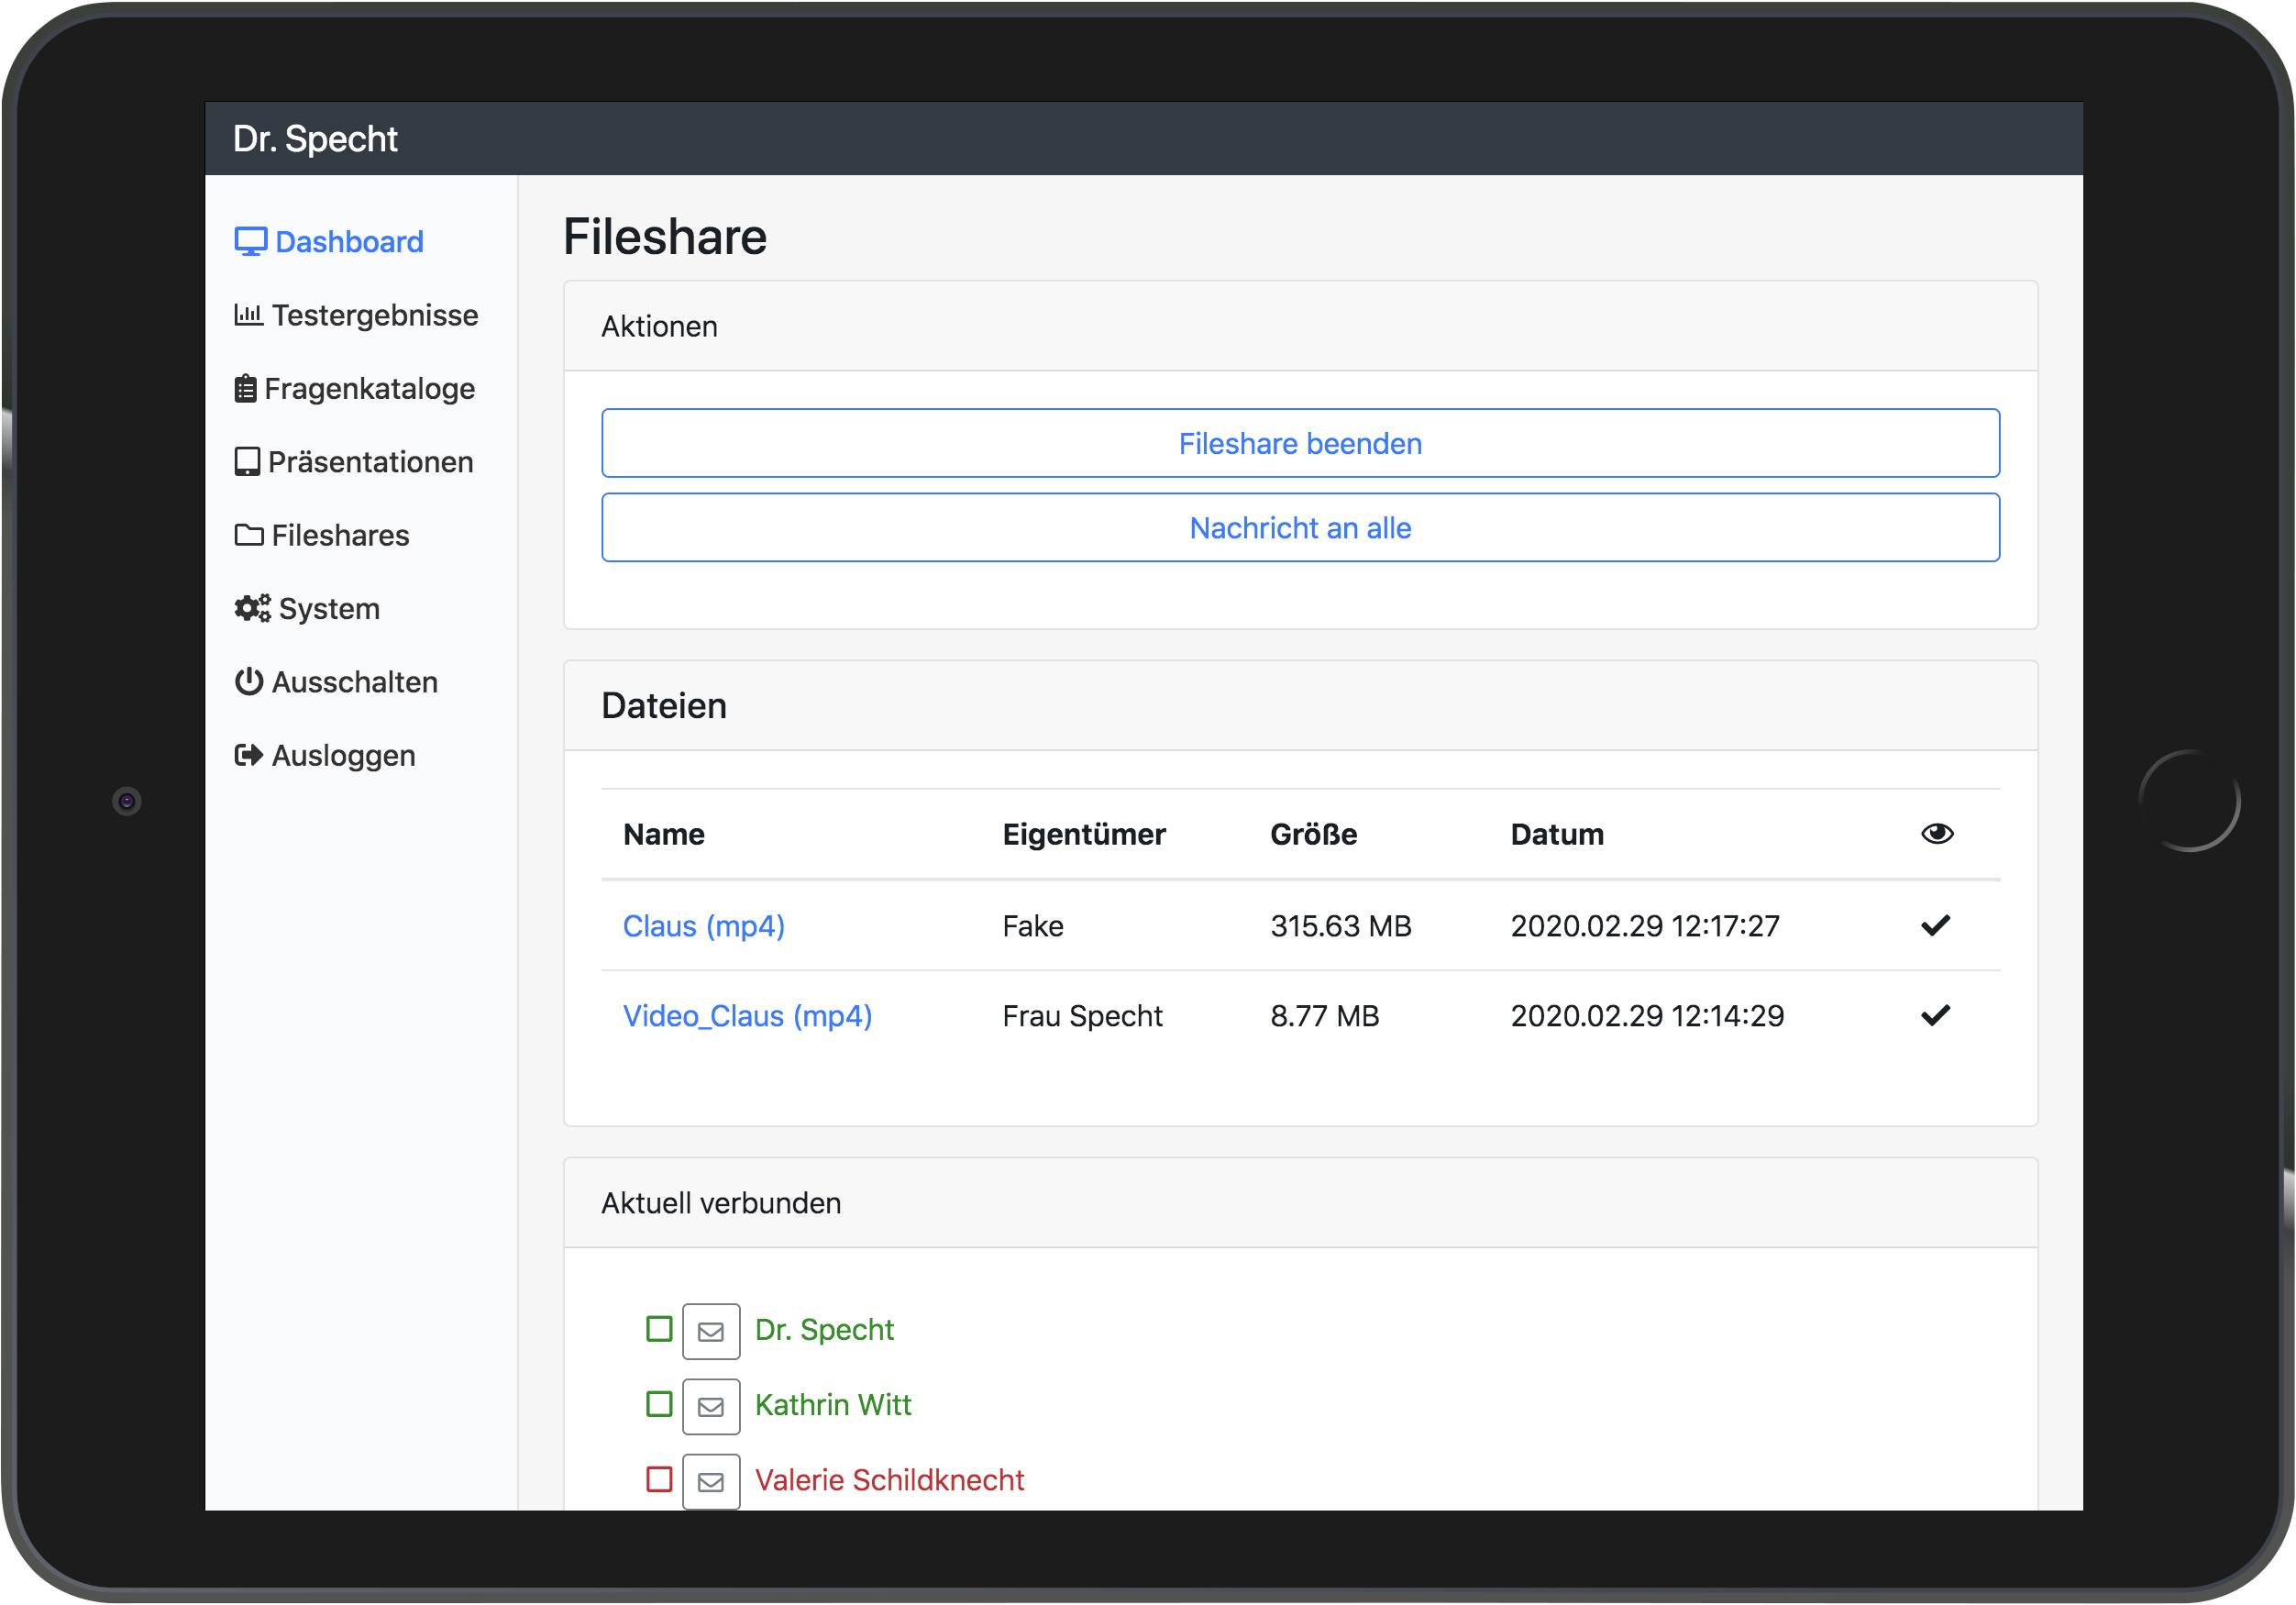2296x1605 pixels.
Task: Open the Video_Claus (mp4) file link
Action: coord(747,1016)
